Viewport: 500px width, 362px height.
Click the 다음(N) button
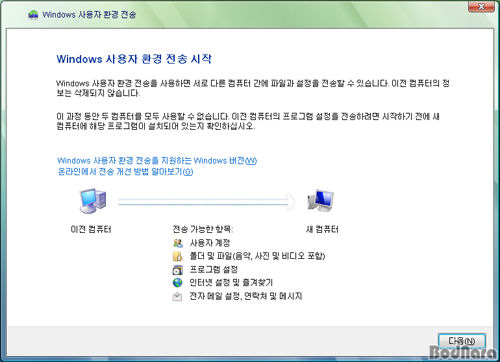pos(461,341)
